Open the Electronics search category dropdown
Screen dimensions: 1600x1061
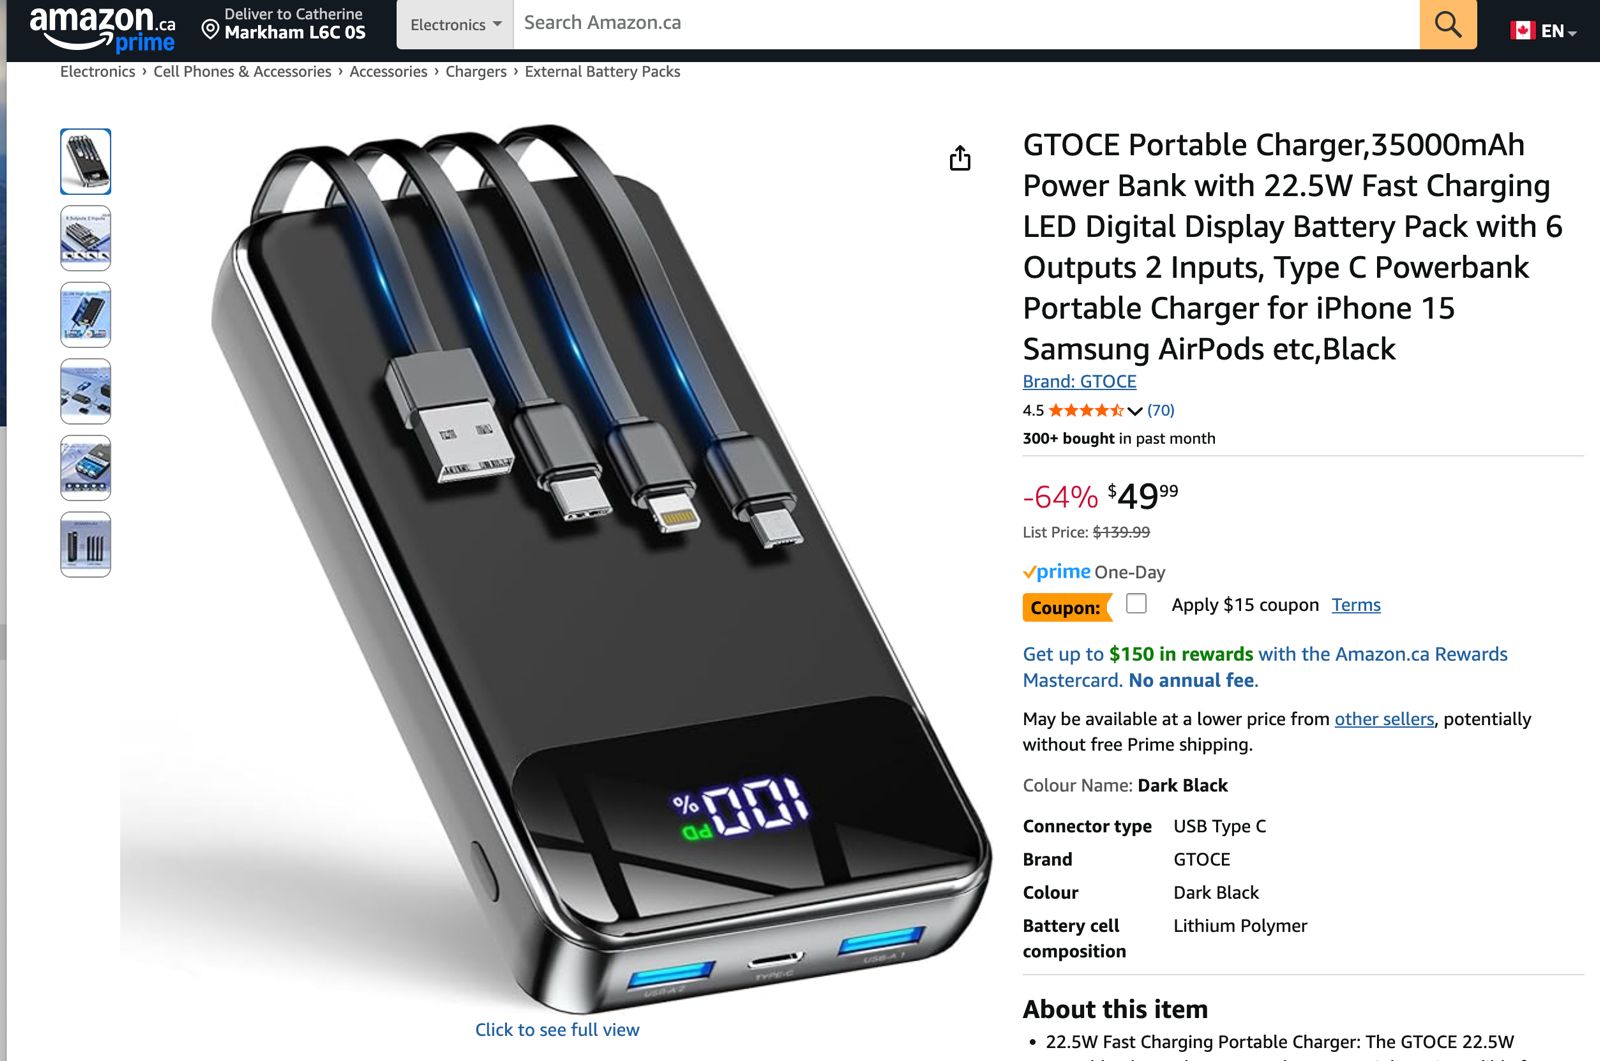pyautogui.click(x=455, y=24)
